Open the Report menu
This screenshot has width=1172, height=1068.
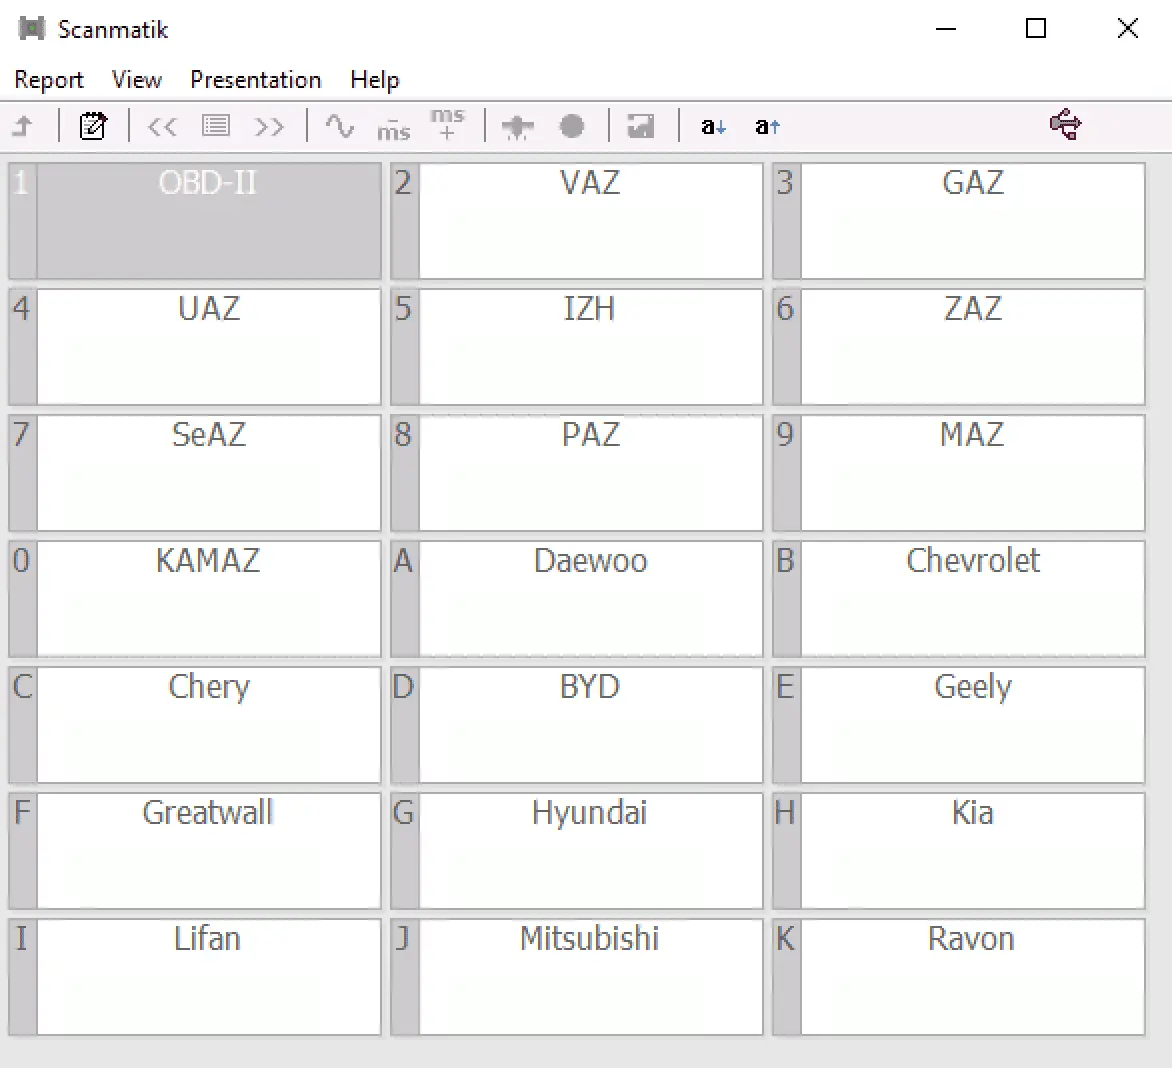[49, 80]
